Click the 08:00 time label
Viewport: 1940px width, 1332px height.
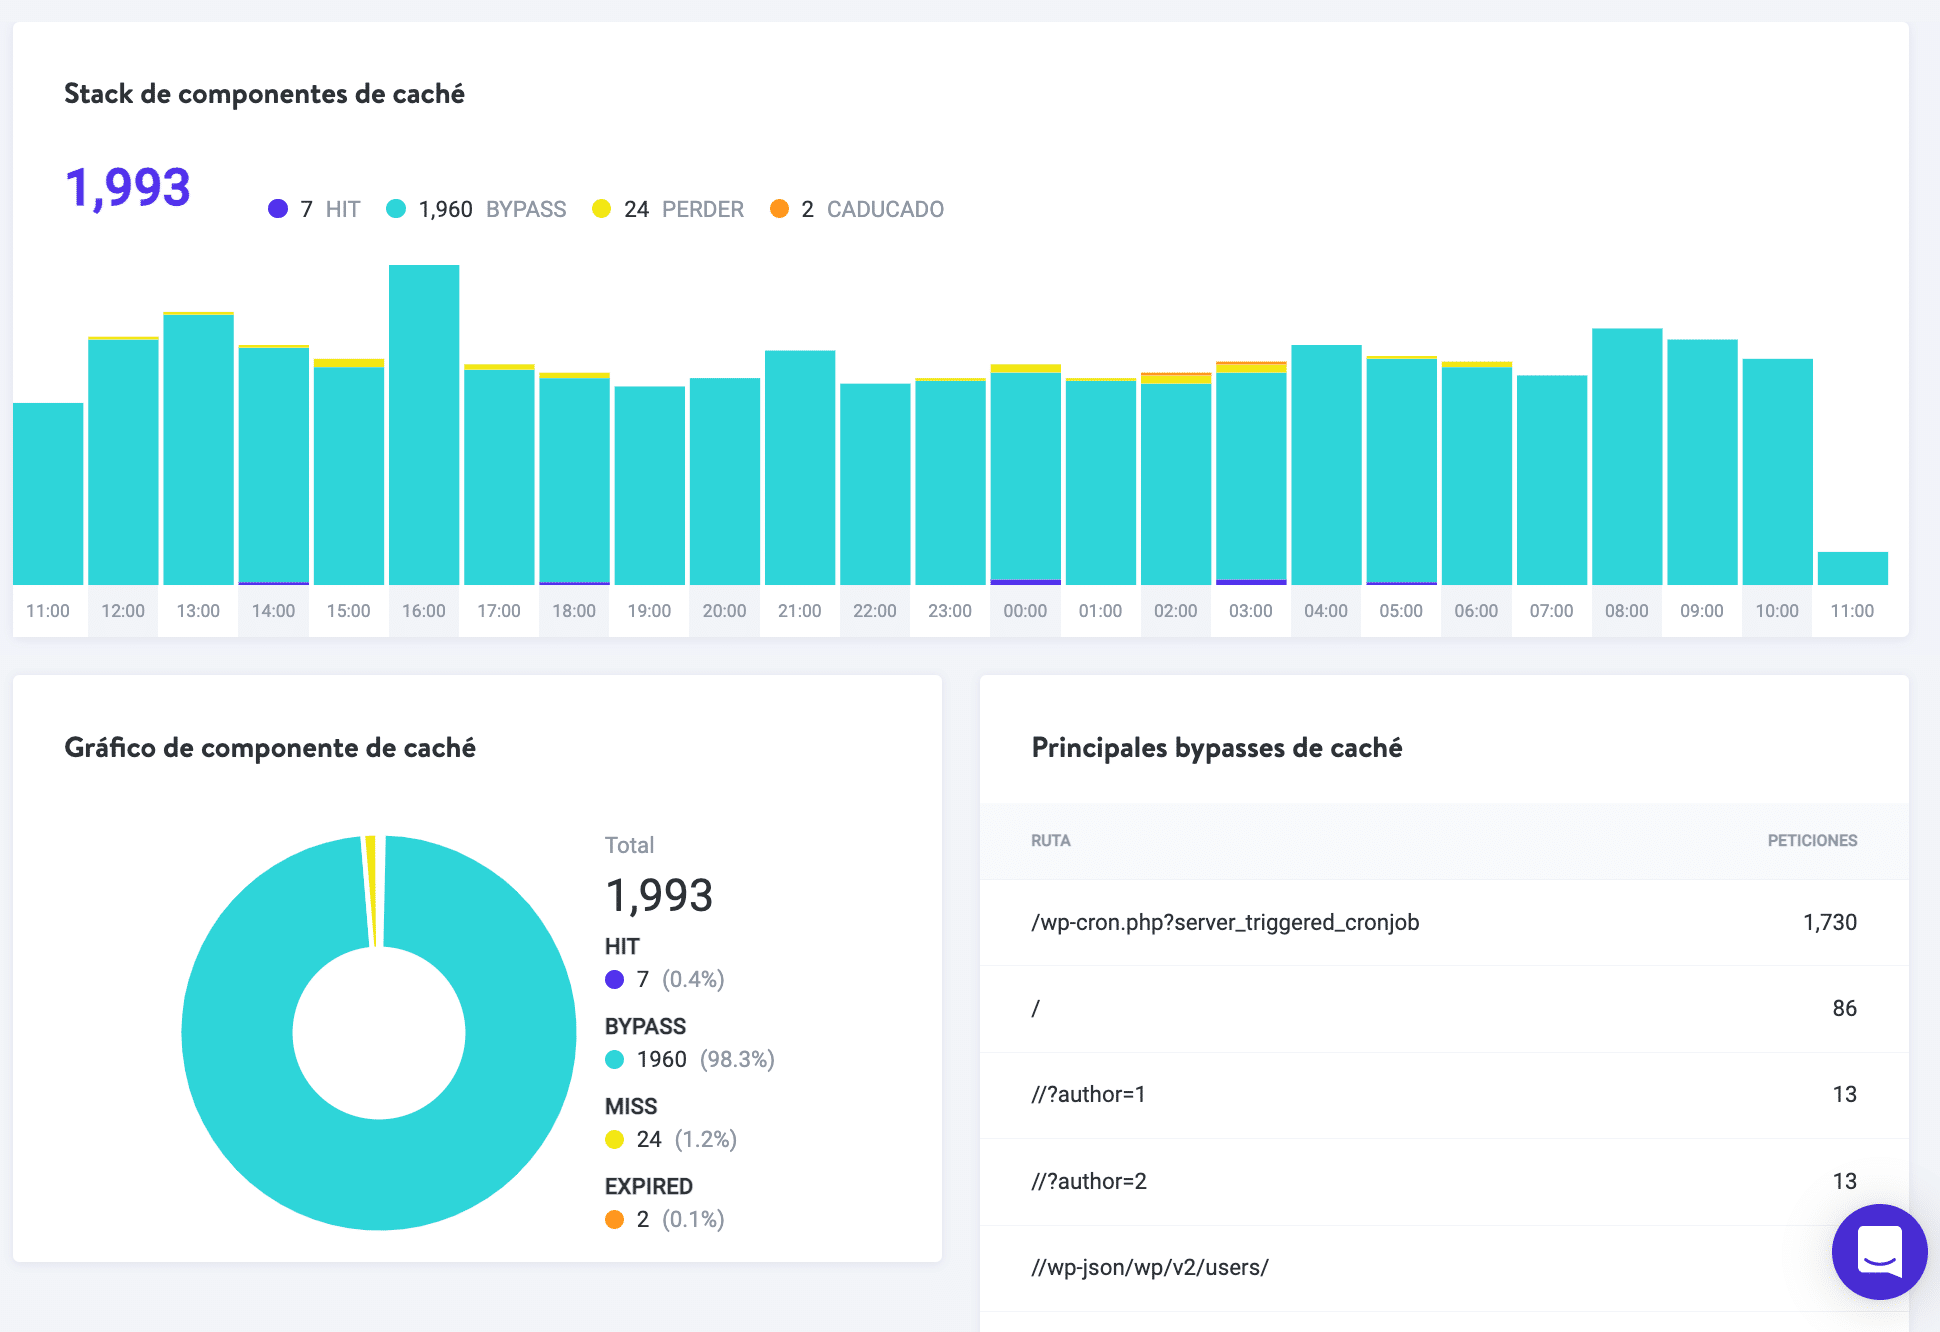click(1626, 611)
